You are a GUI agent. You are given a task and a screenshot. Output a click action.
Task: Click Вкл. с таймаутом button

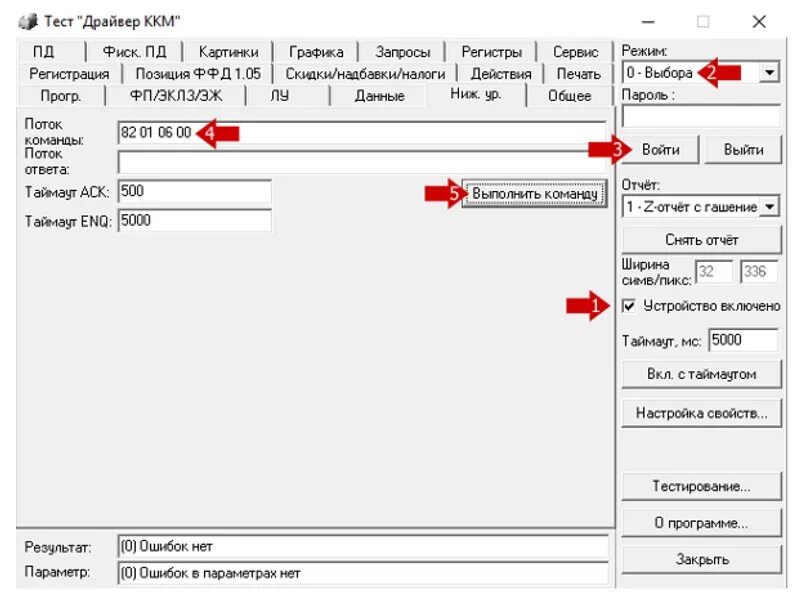(702, 374)
